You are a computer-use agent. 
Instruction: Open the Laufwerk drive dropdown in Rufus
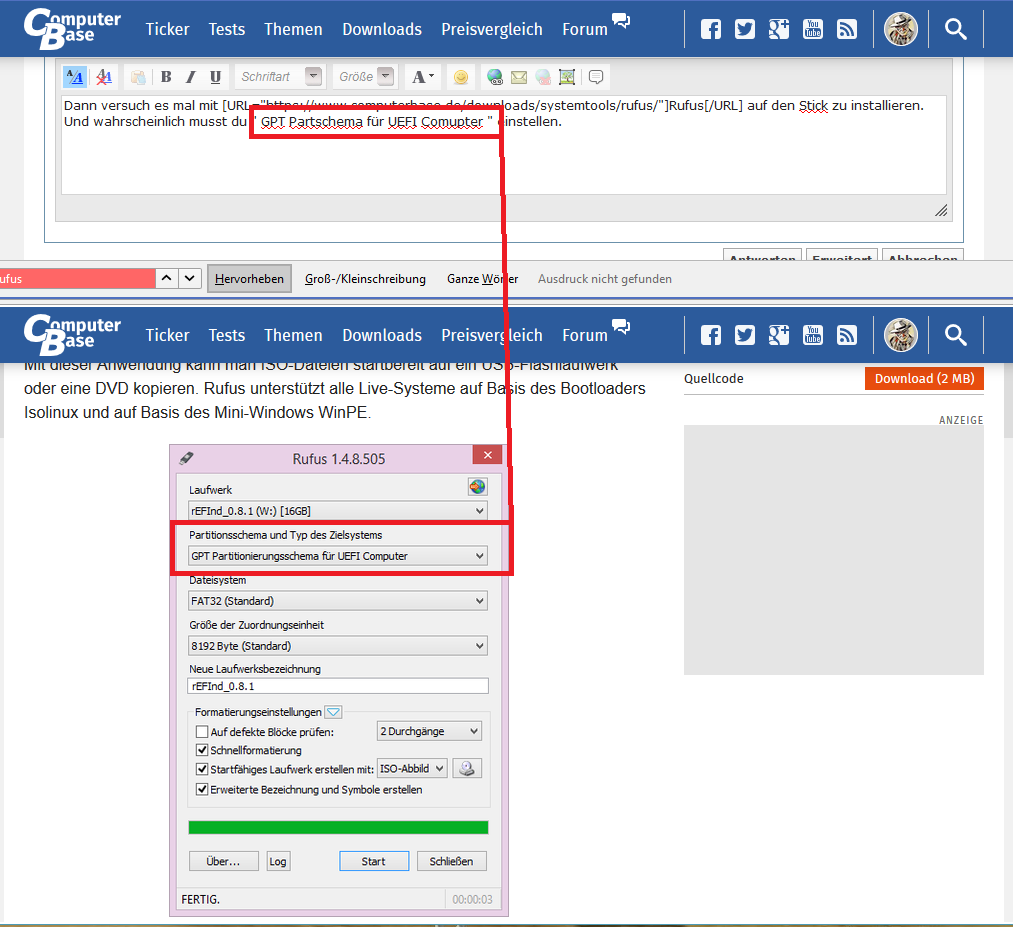tap(338, 510)
